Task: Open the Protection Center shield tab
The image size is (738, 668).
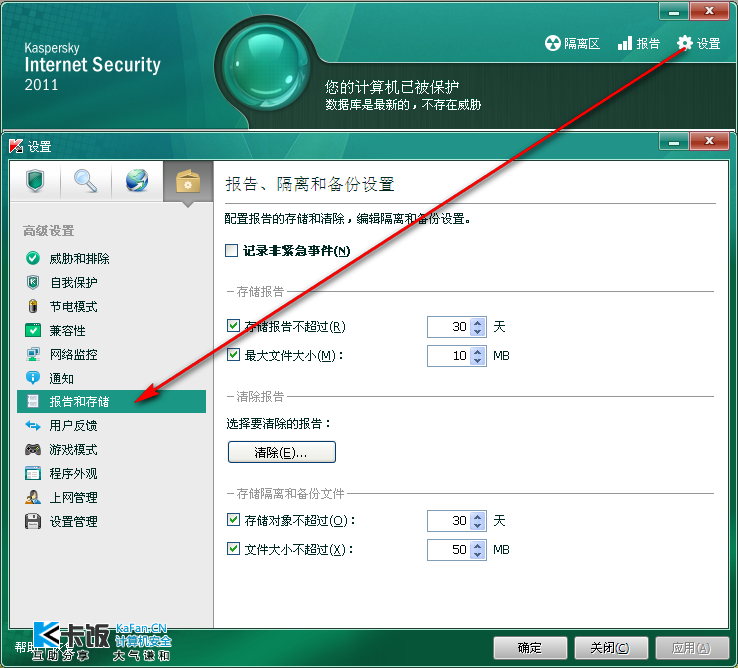Action: [35, 181]
